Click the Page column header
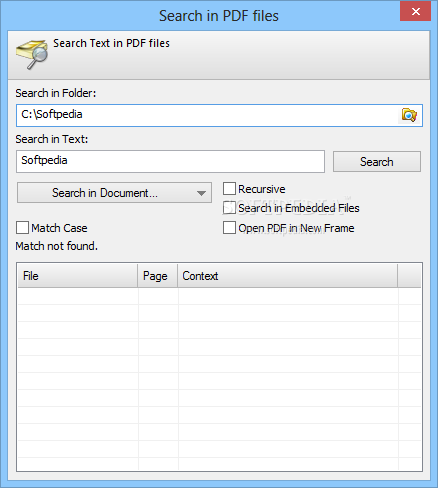The image size is (438, 488). tap(157, 276)
